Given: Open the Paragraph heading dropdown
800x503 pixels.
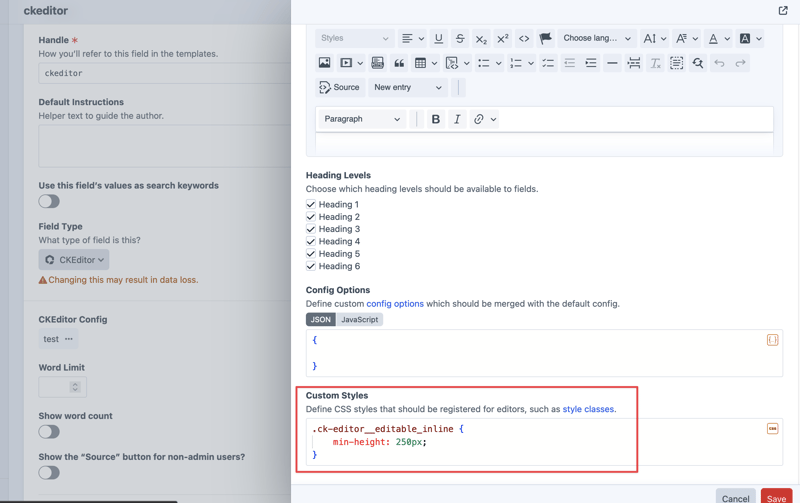Looking at the screenshot, I should (x=362, y=119).
